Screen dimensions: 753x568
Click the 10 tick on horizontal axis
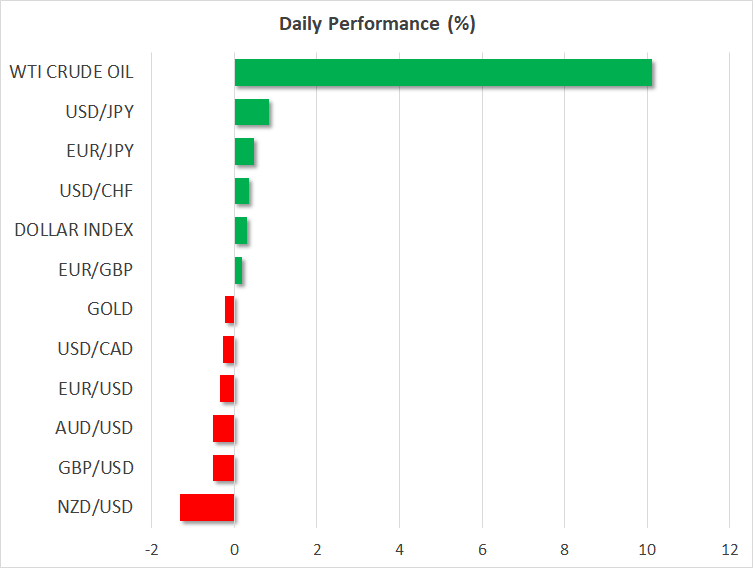[647, 549]
